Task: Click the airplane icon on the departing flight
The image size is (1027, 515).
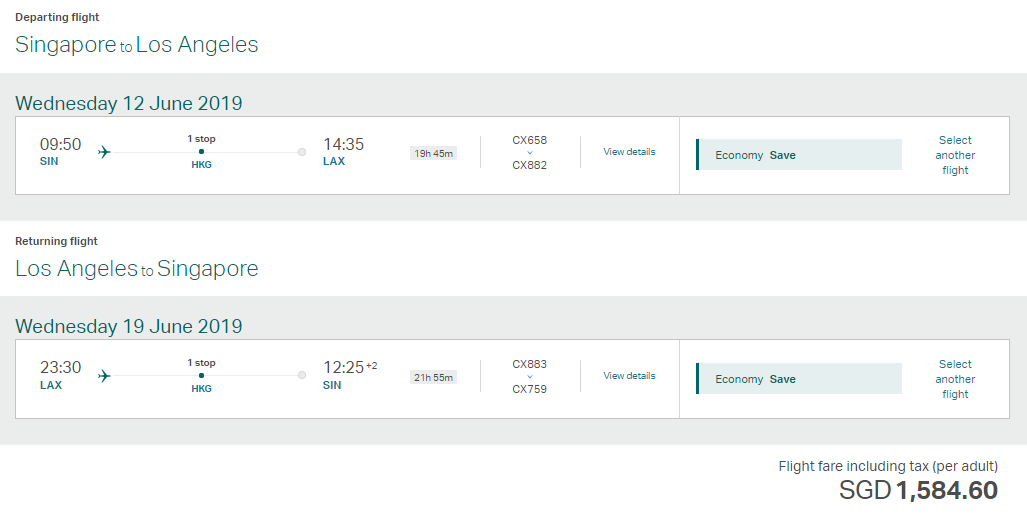Action: (x=105, y=152)
